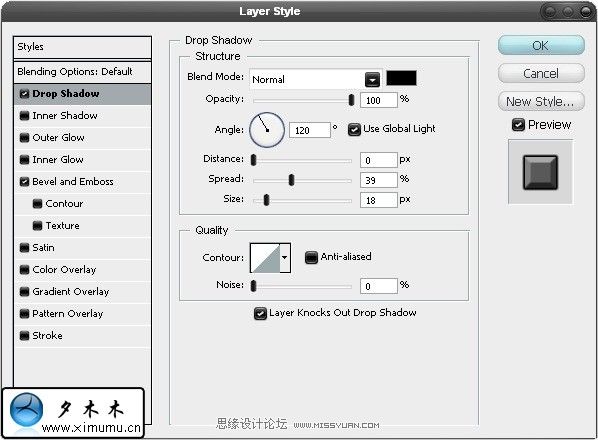This screenshot has height=440, width=598.
Task: Click the style preview thumbnail
Action: coord(540,172)
